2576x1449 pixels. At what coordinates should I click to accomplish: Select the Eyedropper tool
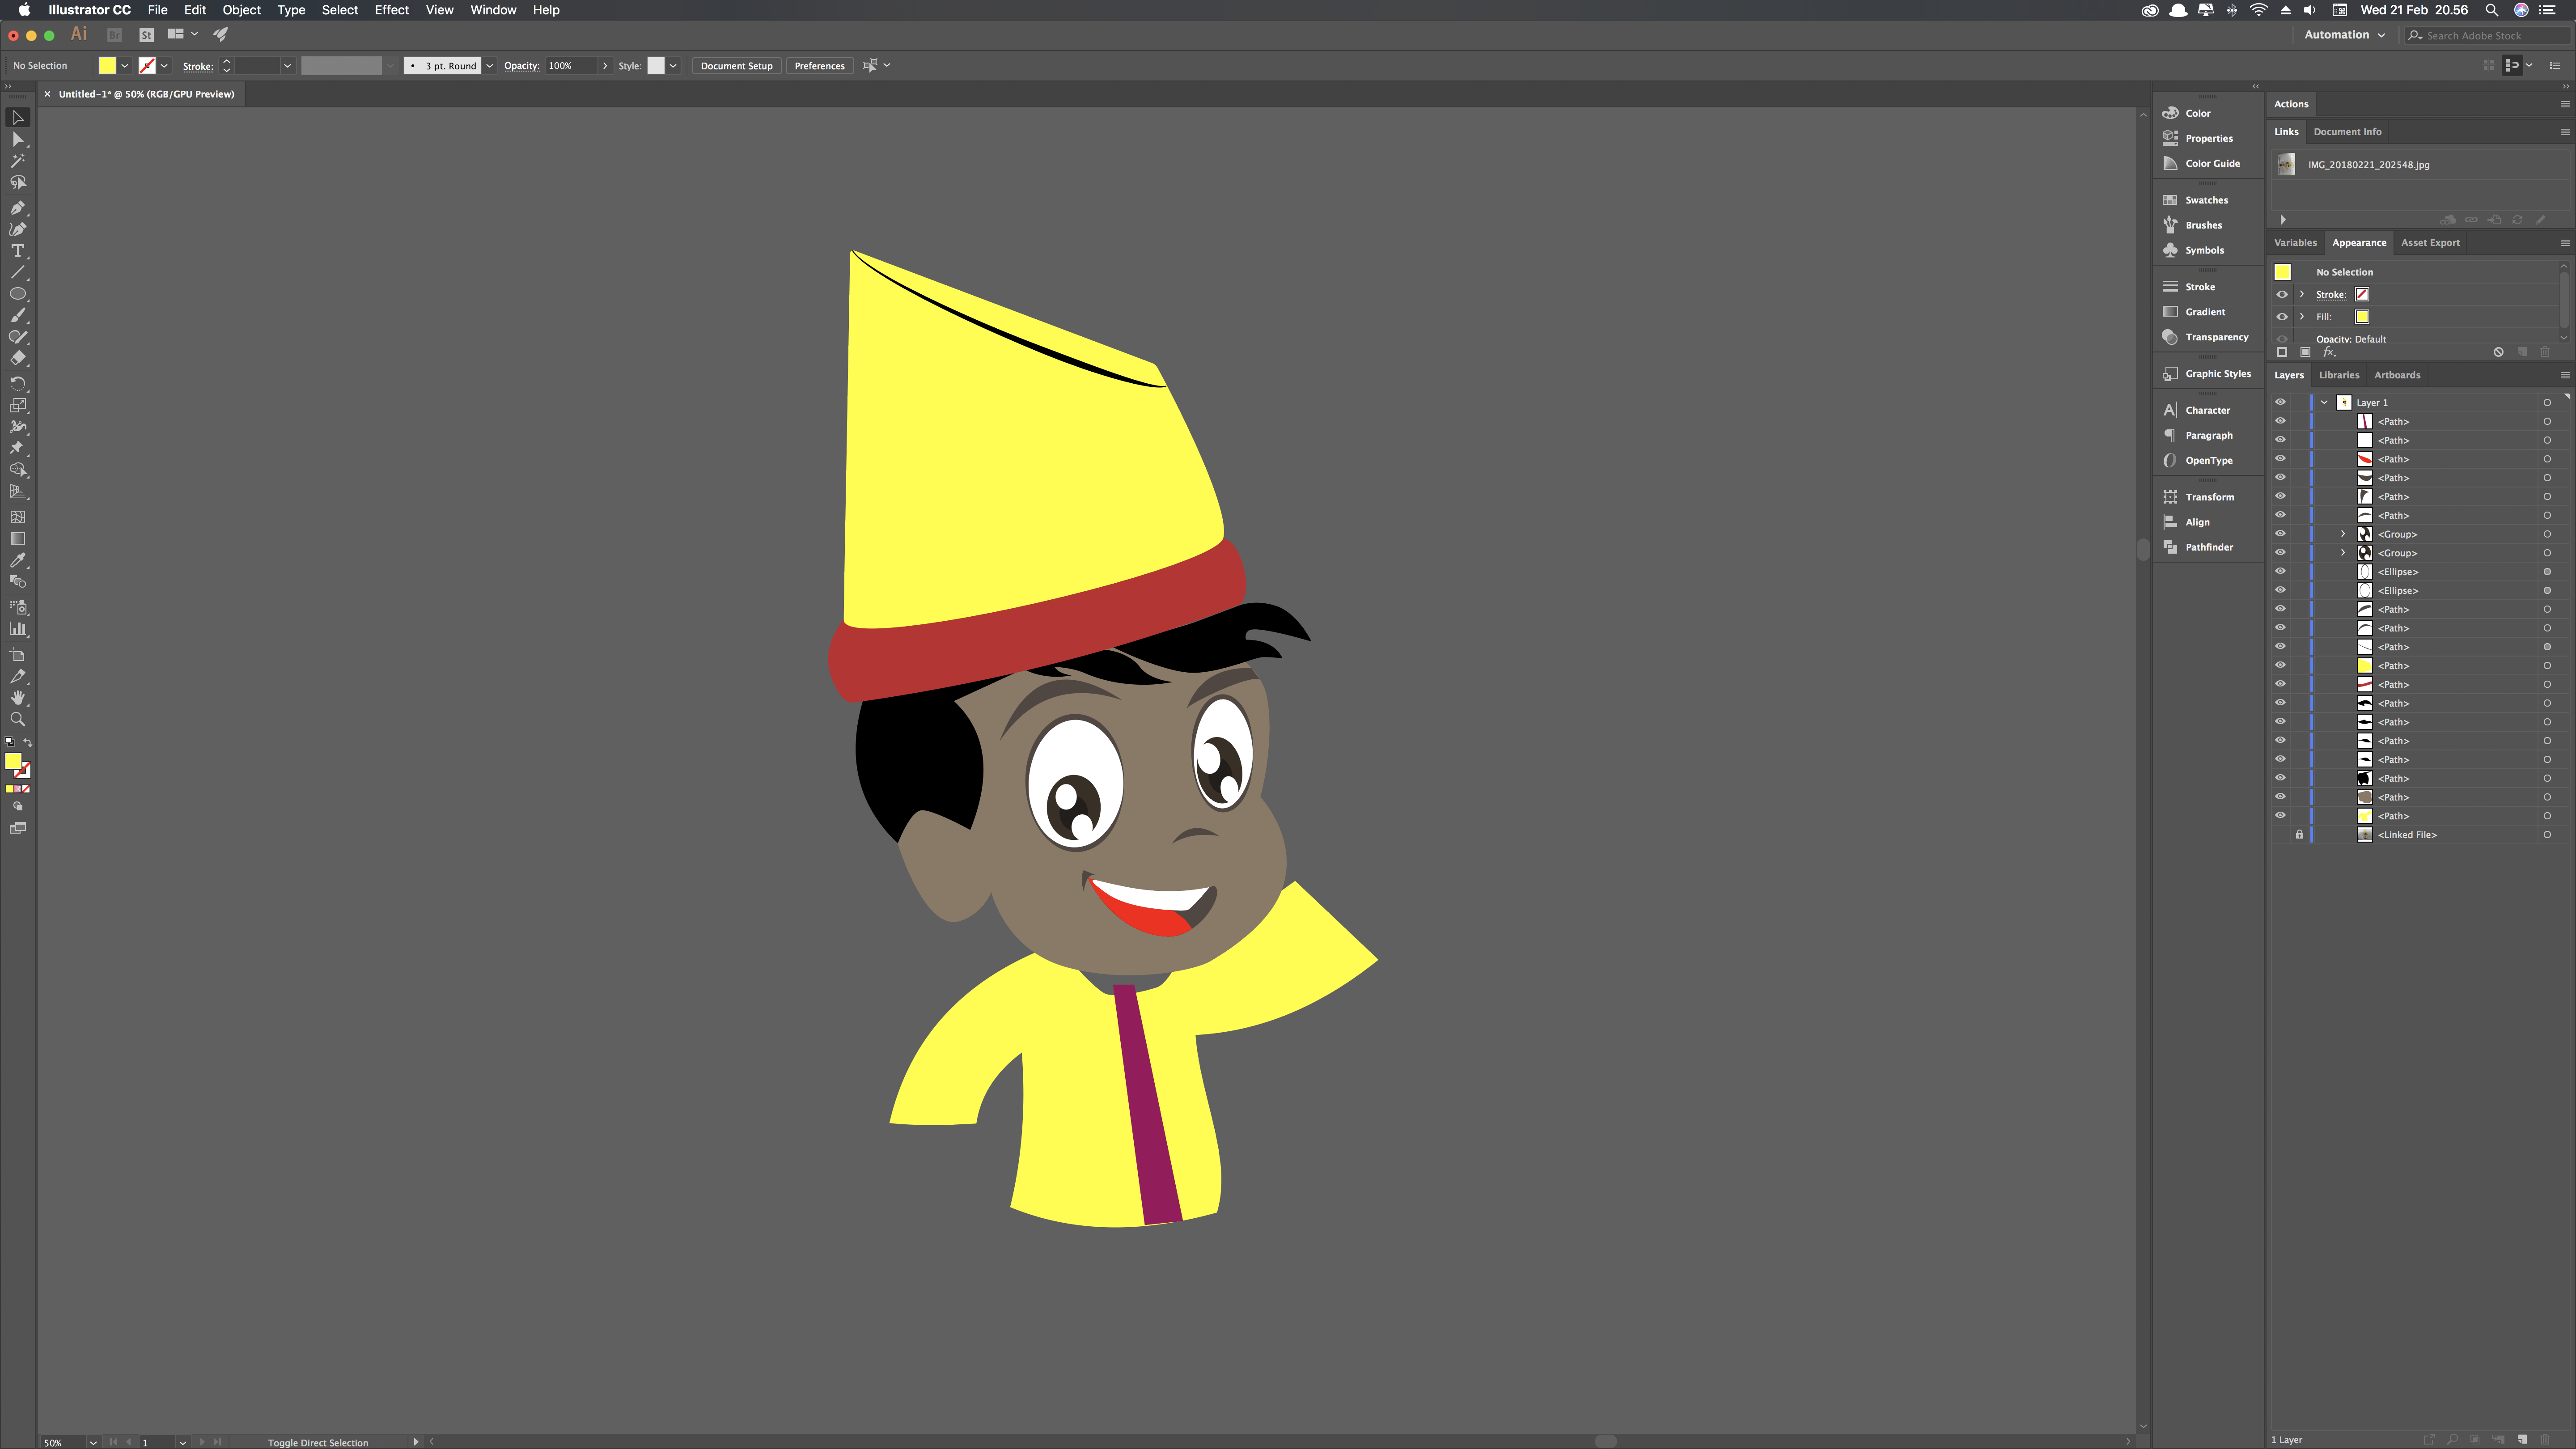coord(18,560)
